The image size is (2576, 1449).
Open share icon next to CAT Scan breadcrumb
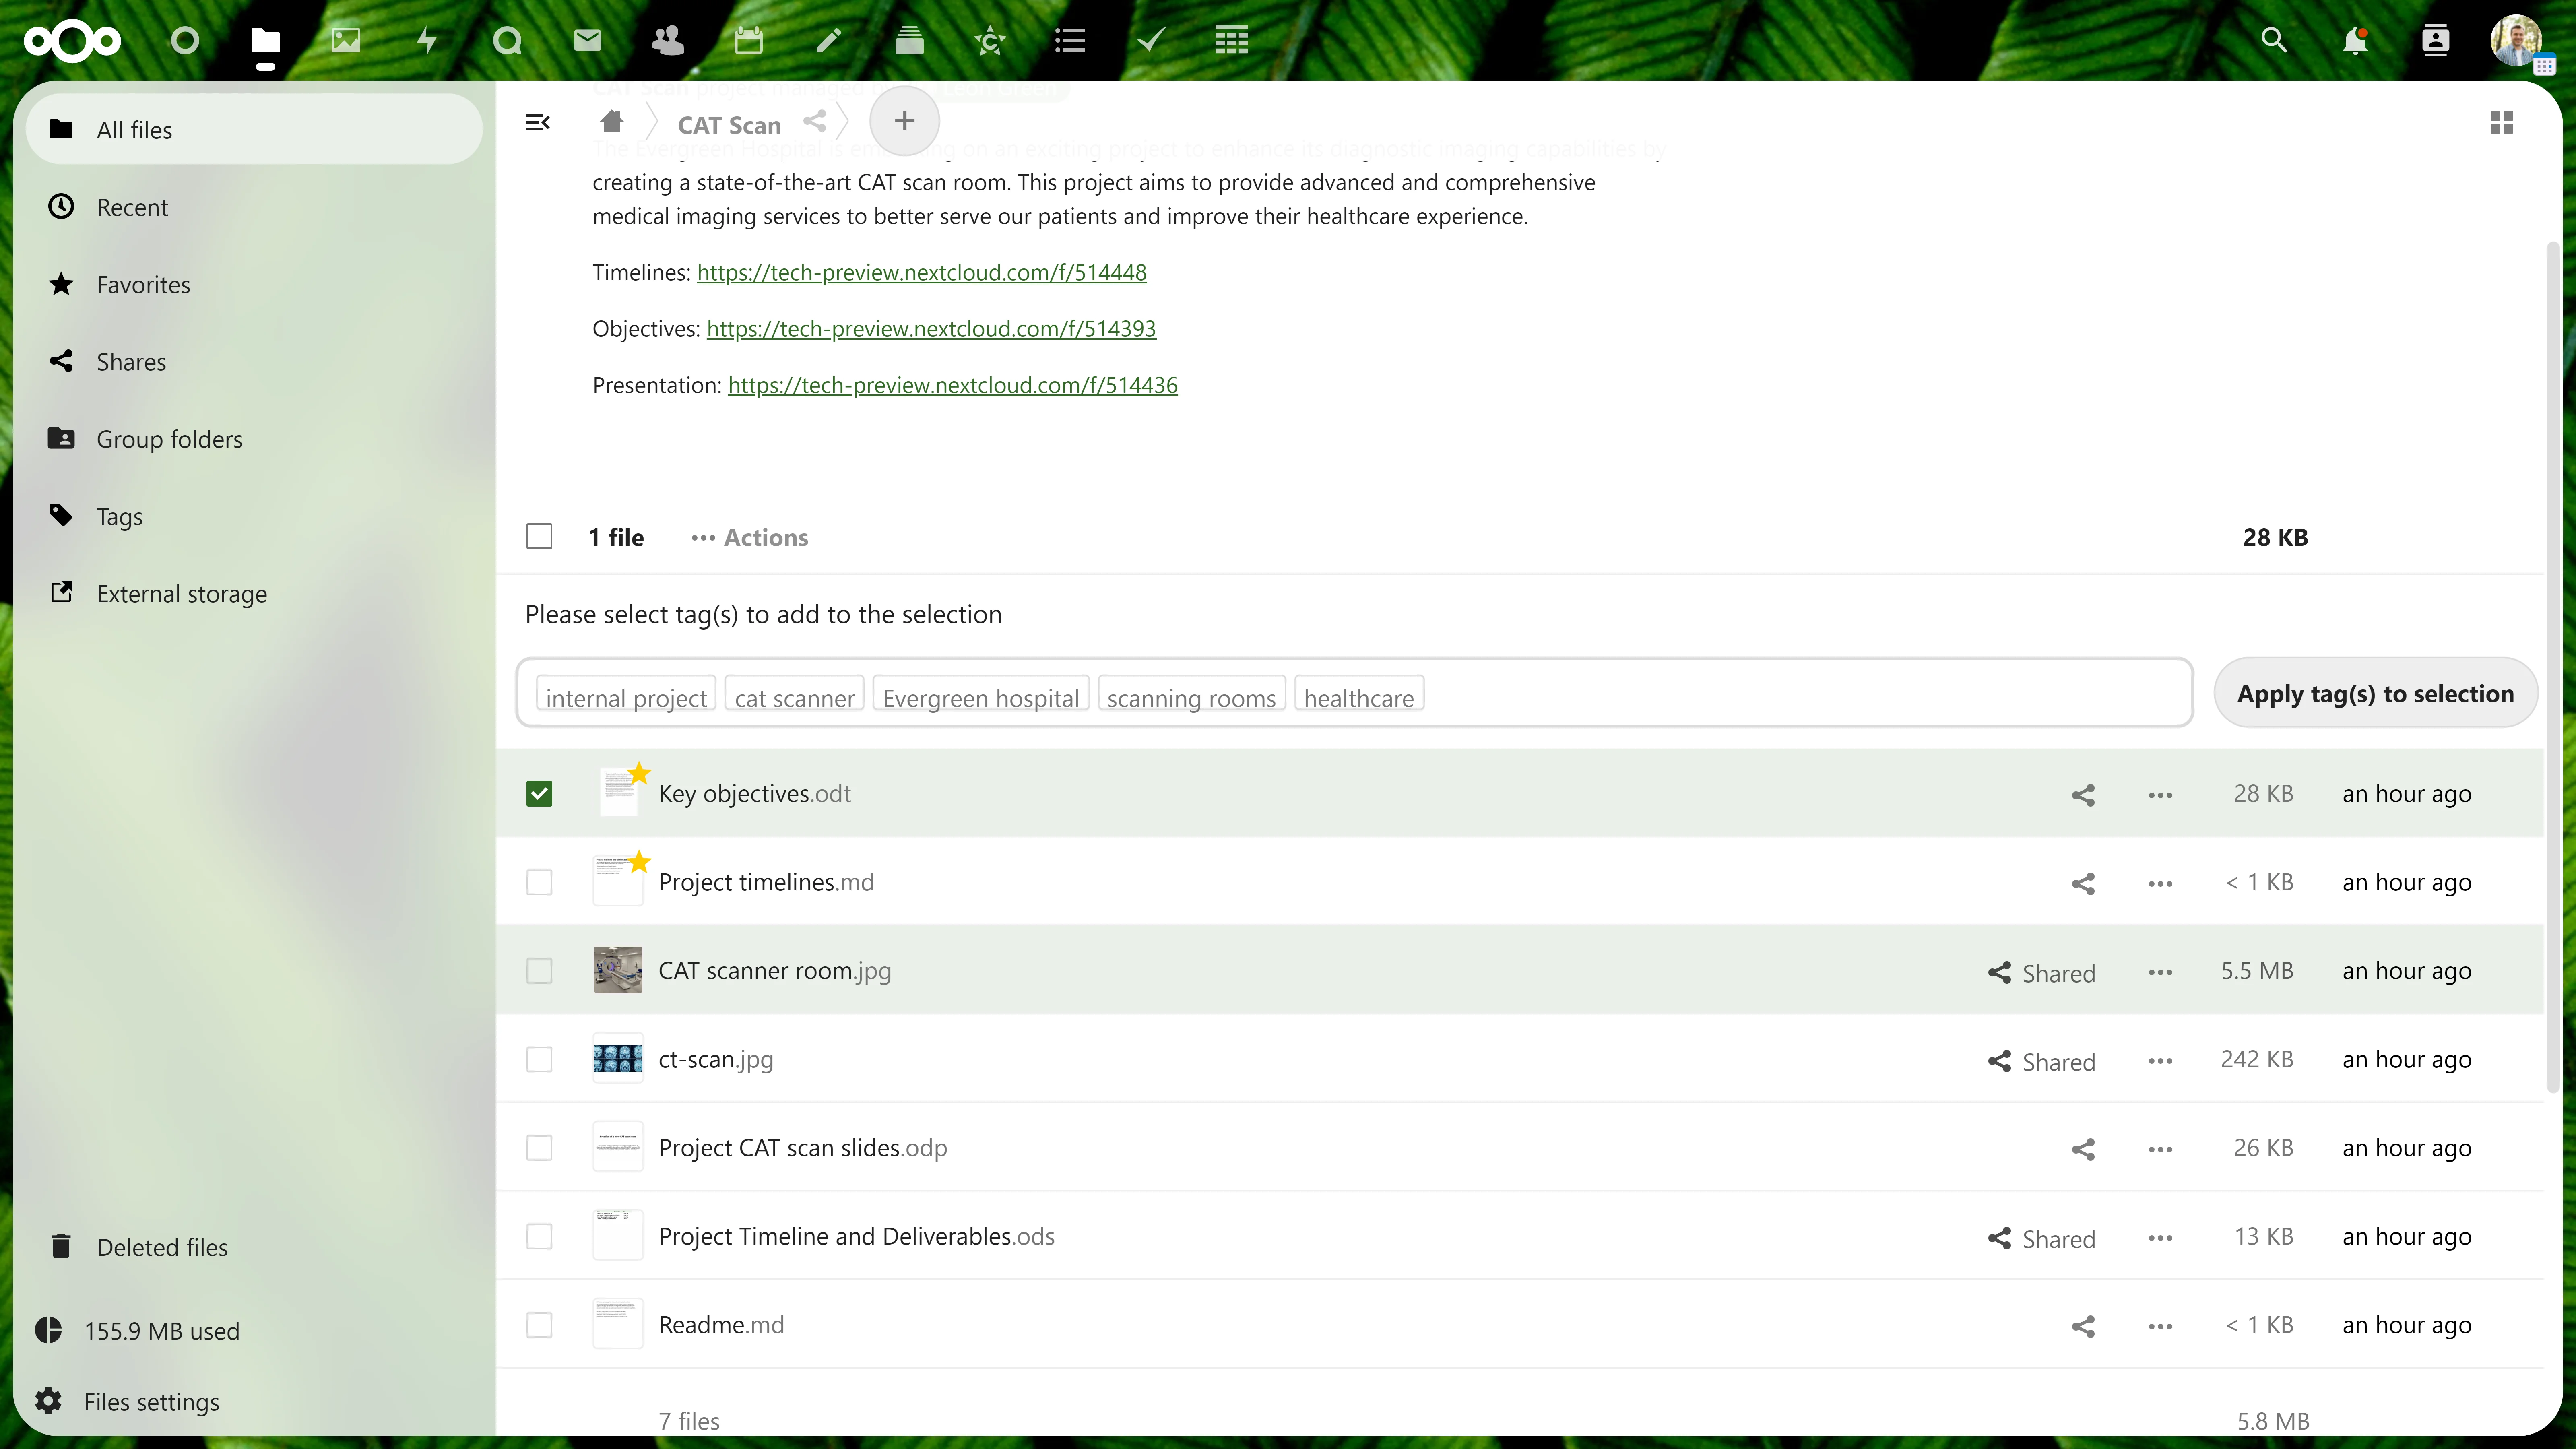815,121
